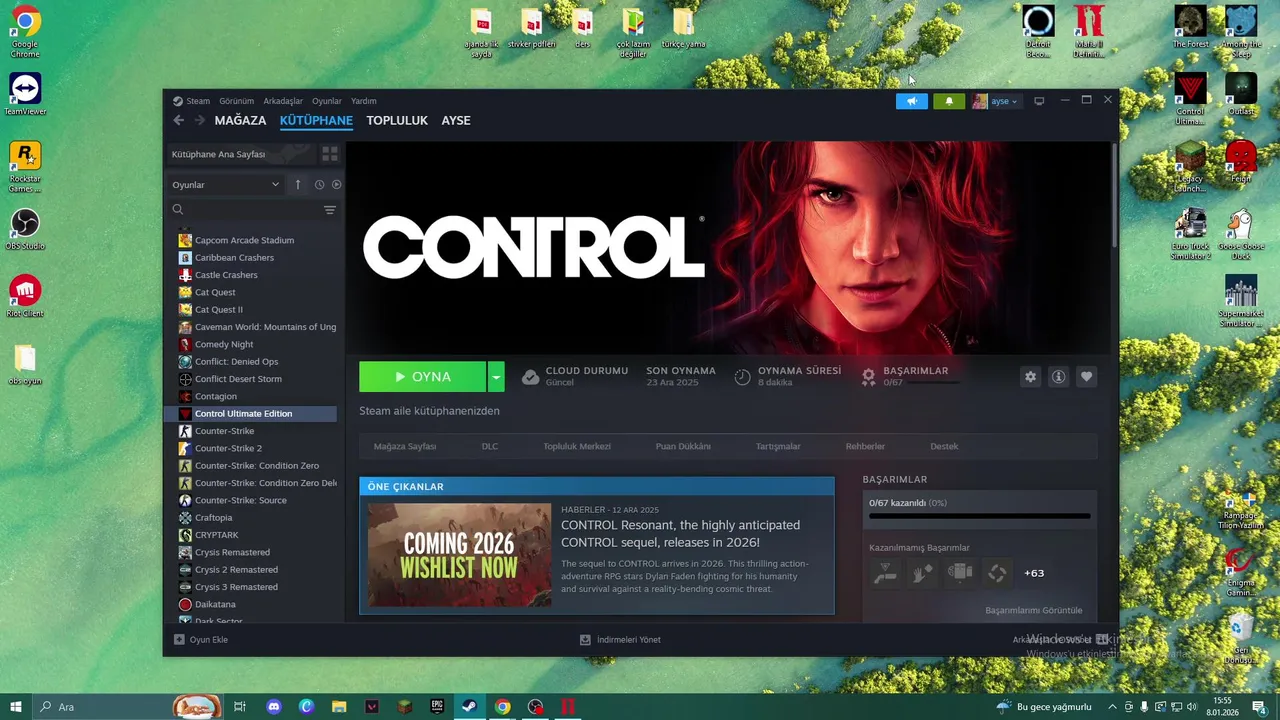Image resolution: width=1280 pixels, height=720 pixels.
Task: Click Epic Games in the taskbar
Action: [437, 707]
